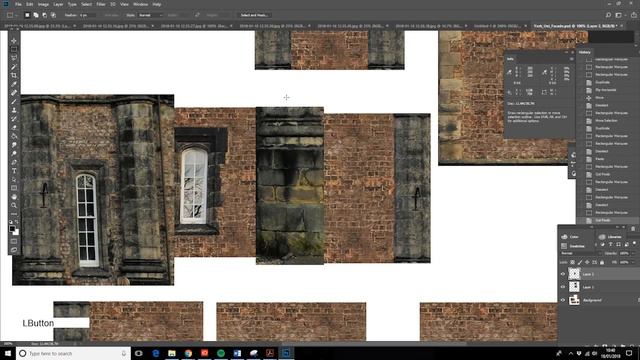Image resolution: width=640 pixels, height=360 pixels.
Task: Select the Eyedropper tool
Action: coord(14,84)
